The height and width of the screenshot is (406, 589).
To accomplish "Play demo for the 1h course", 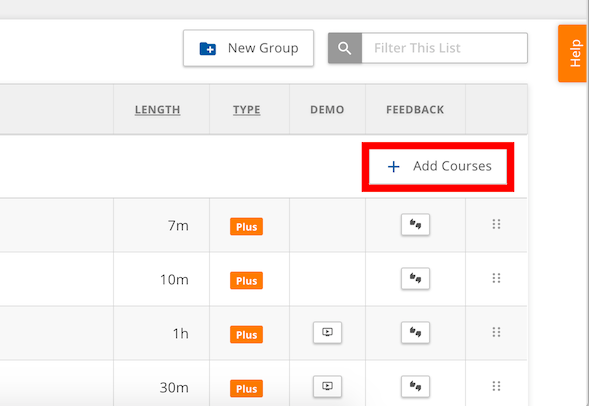I will 327,333.
